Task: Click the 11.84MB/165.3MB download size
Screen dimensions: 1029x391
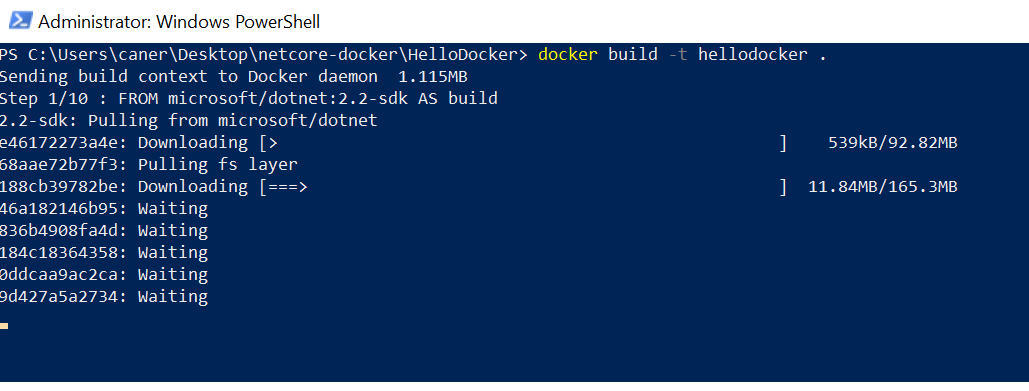Action: pyautogui.click(x=883, y=186)
